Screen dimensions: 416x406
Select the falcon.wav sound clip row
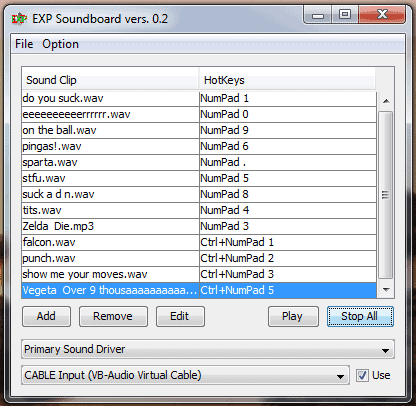199,242
